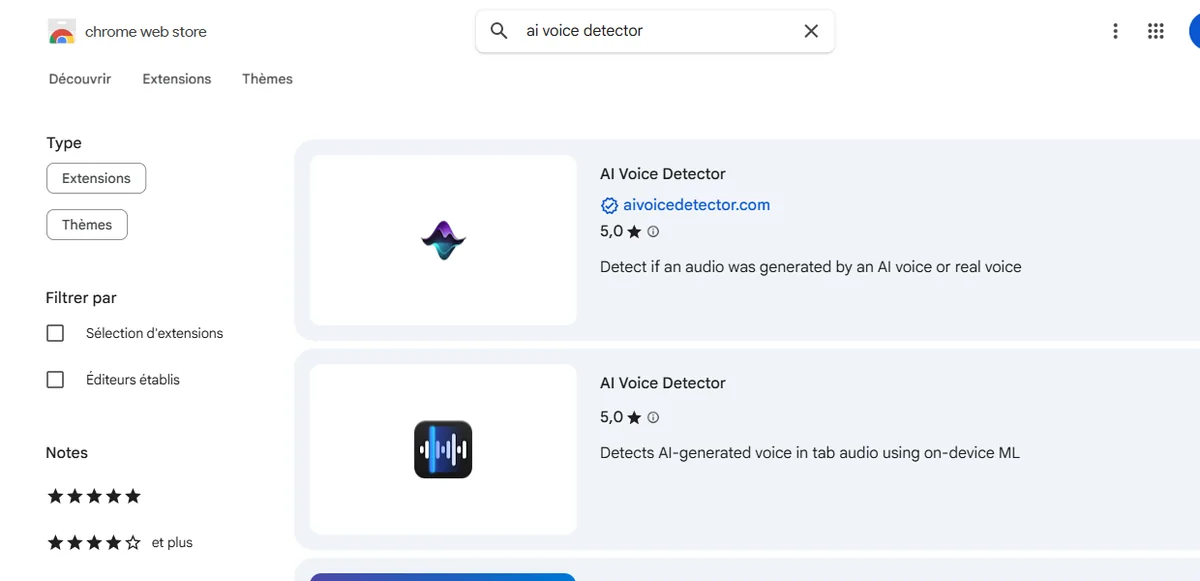
Task: Click the info icon beside first 5,0 rating
Action: pyautogui.click(x=653, y=231)
